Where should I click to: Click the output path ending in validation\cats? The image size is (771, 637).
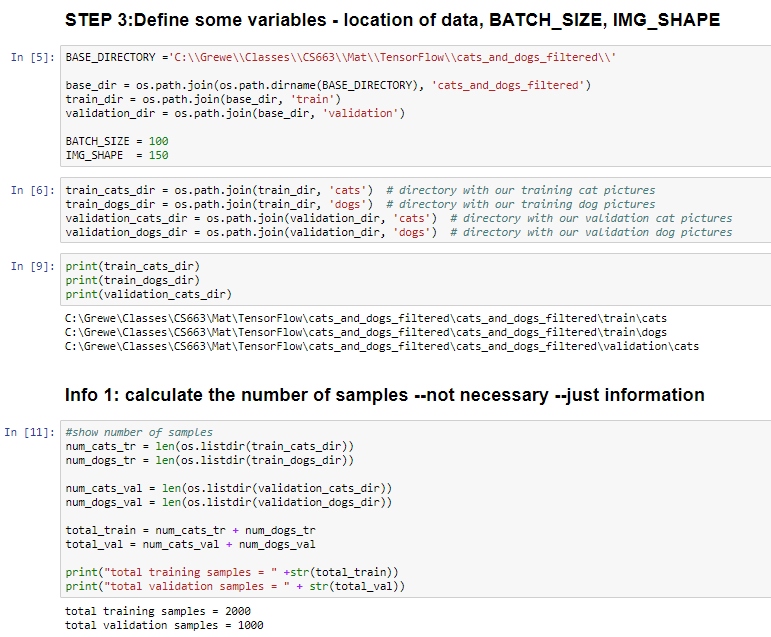(381, 346)
